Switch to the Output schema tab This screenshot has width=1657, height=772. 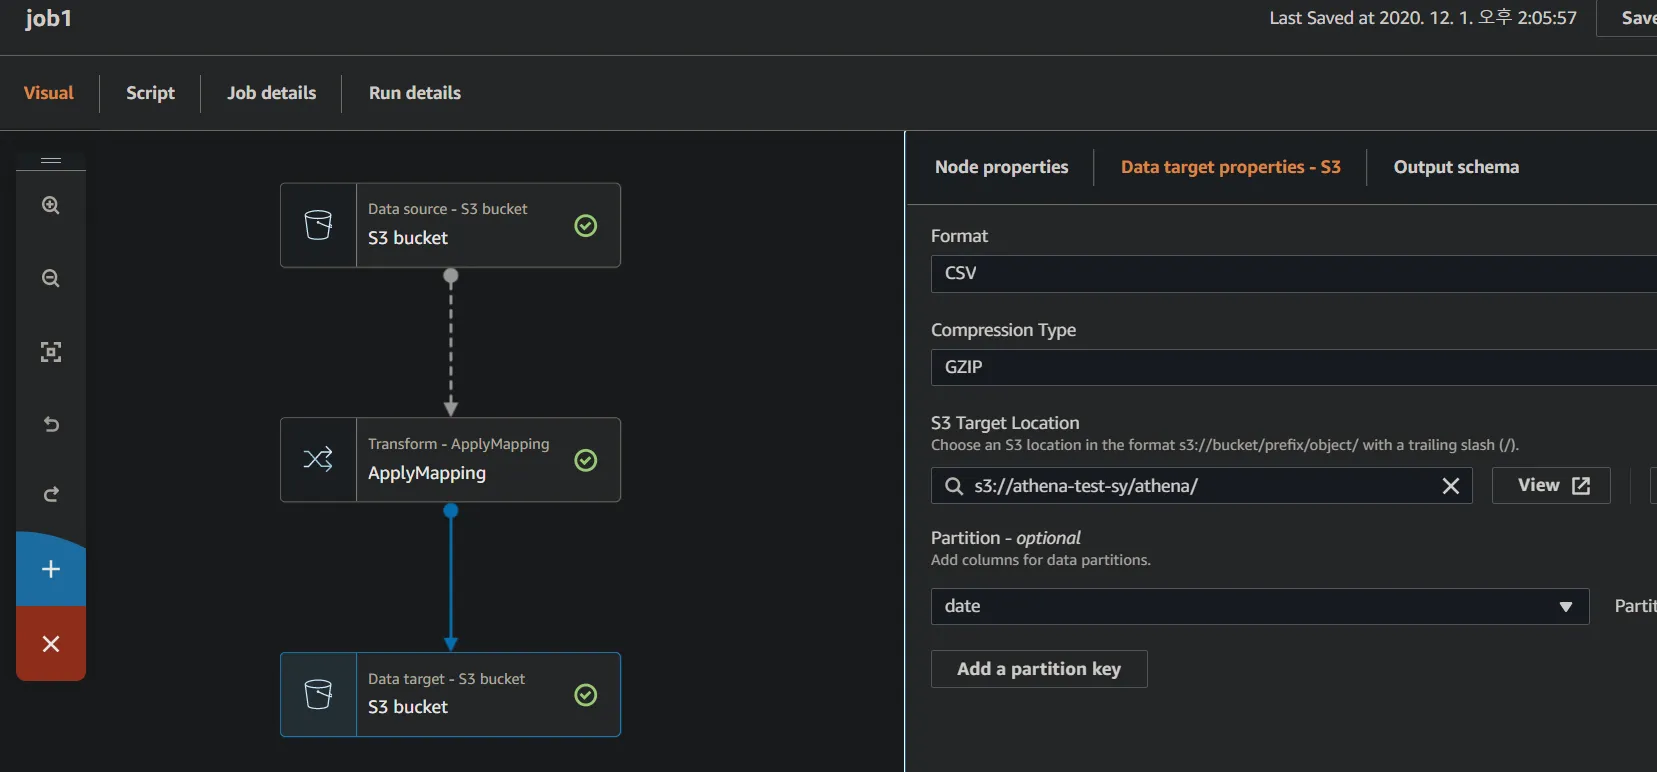tap(1455, 167)
